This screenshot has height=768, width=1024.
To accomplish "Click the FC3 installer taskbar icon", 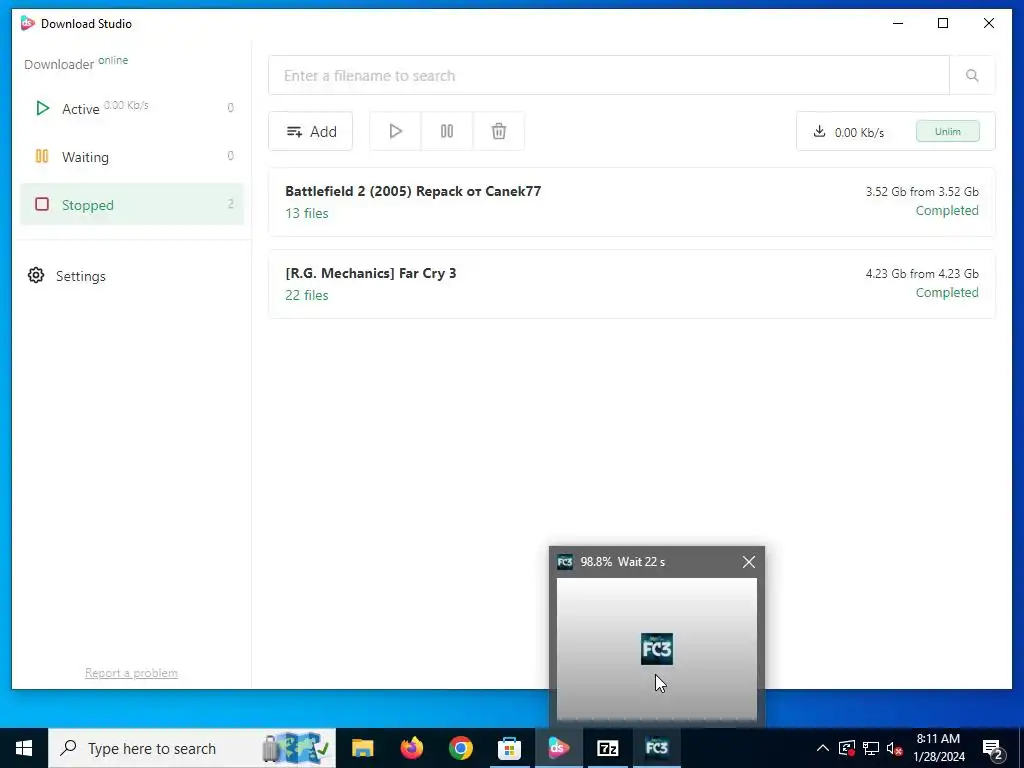I will click(656, 748).
